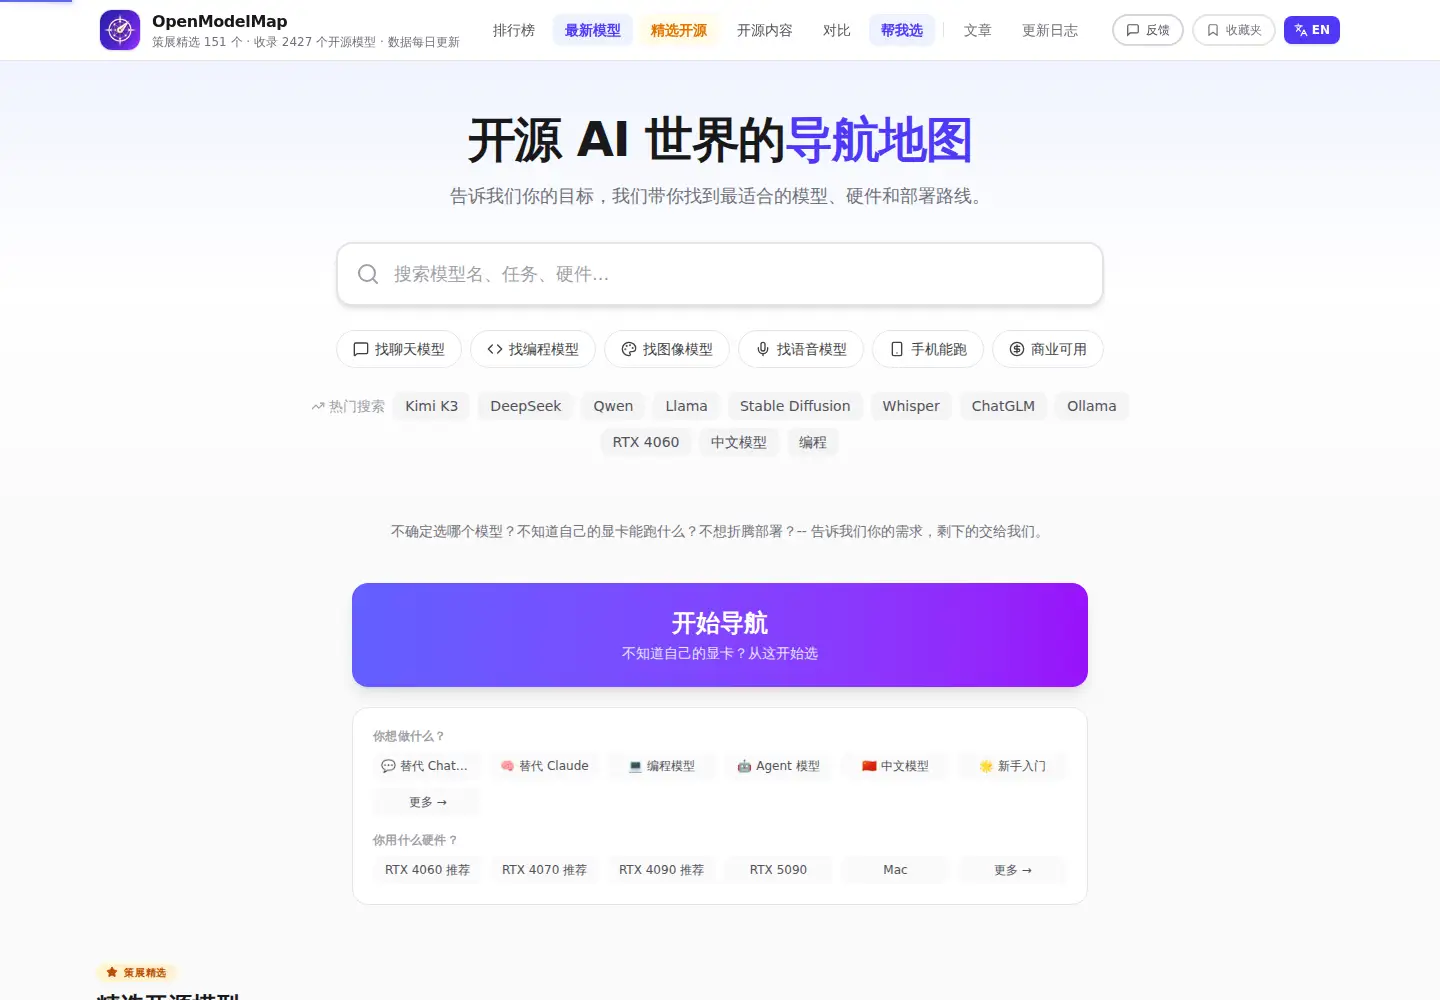View the 更新日志 changelog
Screen dimensions: 1440x1000
[1050, 30]
